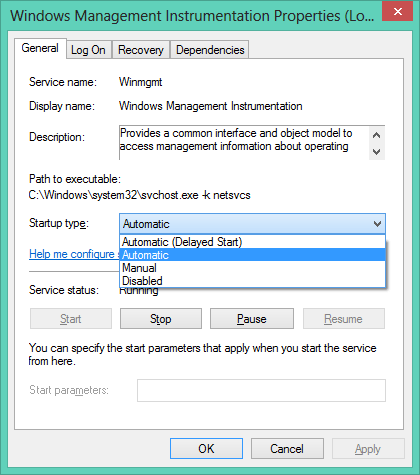
Task: Pause the service
Action: pyautogui.click(x=252, y=319)
